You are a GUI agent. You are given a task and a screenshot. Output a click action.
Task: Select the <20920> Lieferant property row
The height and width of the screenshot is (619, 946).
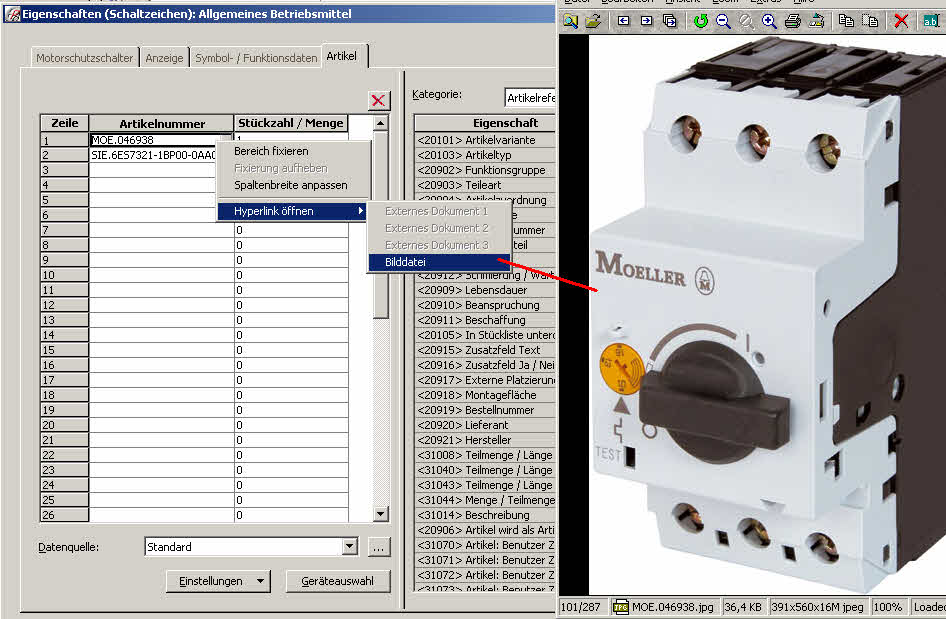point(485,425)
